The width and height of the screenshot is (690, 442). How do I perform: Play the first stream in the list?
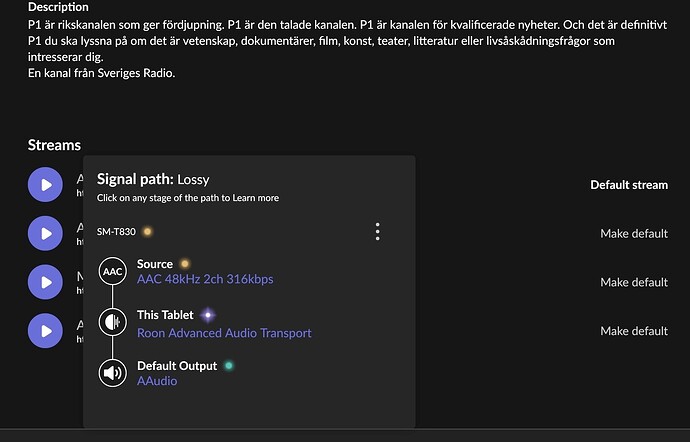coord(44,185)
